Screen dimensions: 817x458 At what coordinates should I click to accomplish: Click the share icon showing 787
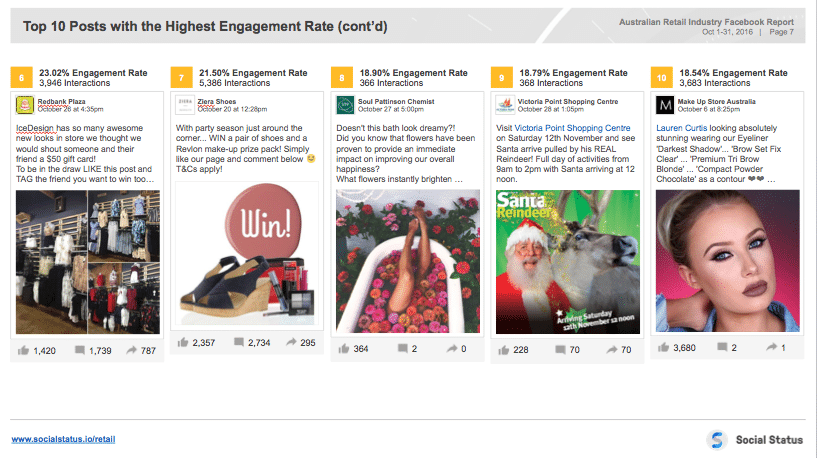[x=132, y=351]
